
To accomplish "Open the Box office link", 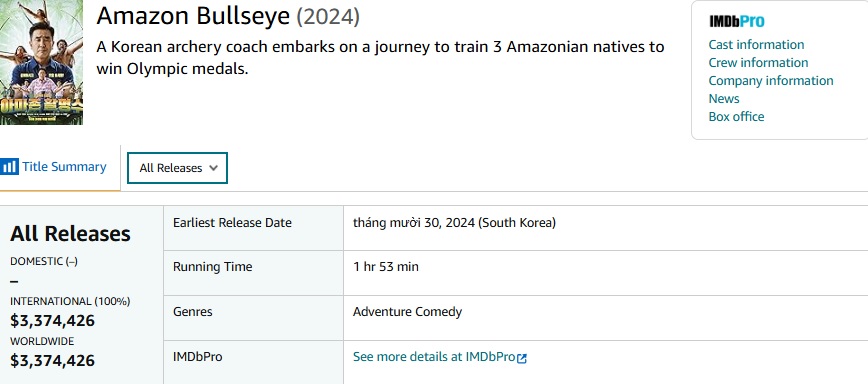I will (736, 117).
